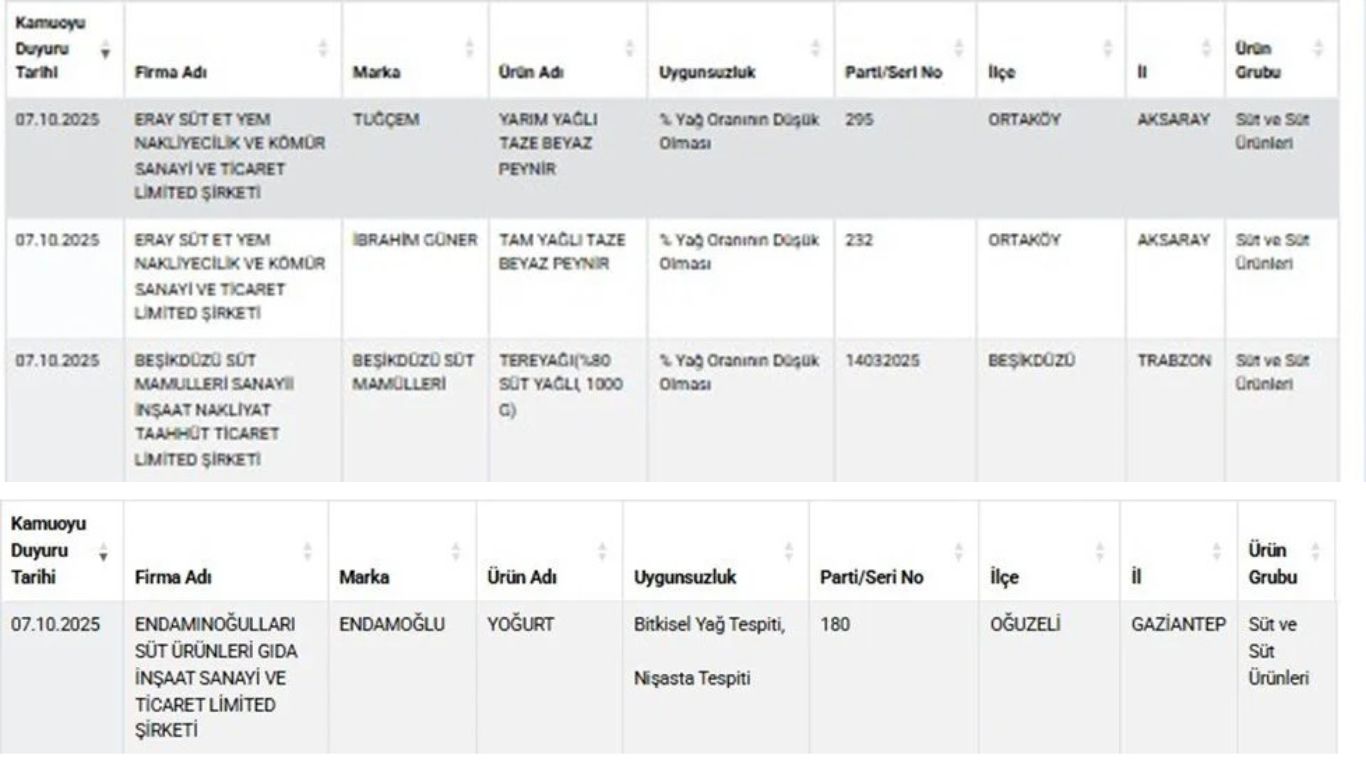Click the TUĞÇEM brand cell
Screen dimensions: 1366x768
coord(385,120)
